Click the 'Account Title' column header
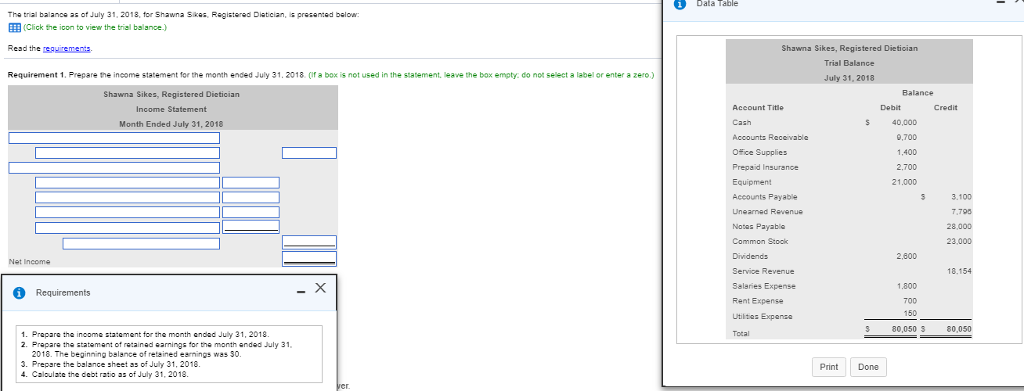Image resolution: width=1024 pixels, height=391 pixels. click(x=758, y=108)
